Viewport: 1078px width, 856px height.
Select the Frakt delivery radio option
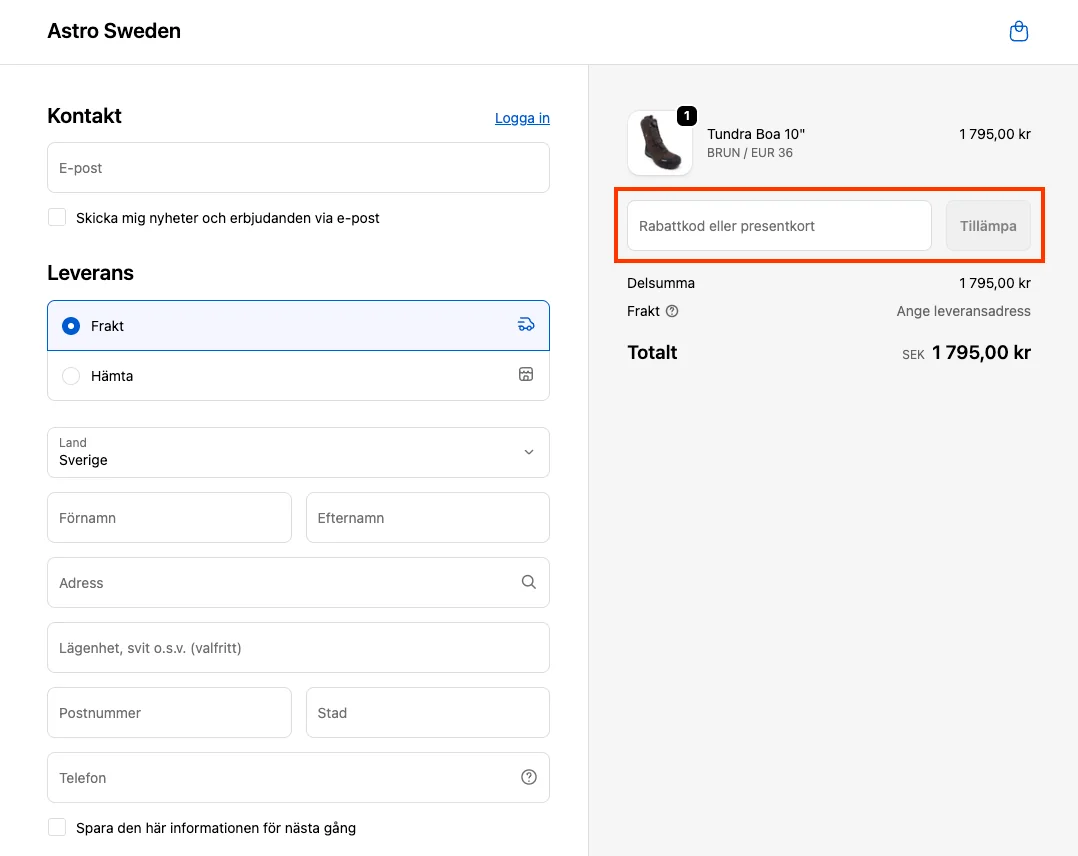click(x=71, y=326)
